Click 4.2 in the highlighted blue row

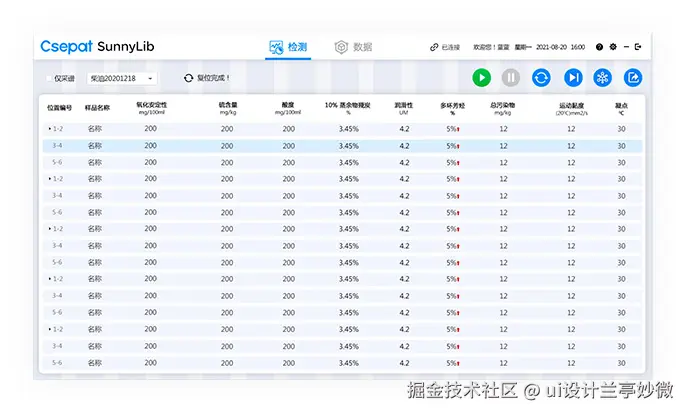404,146
